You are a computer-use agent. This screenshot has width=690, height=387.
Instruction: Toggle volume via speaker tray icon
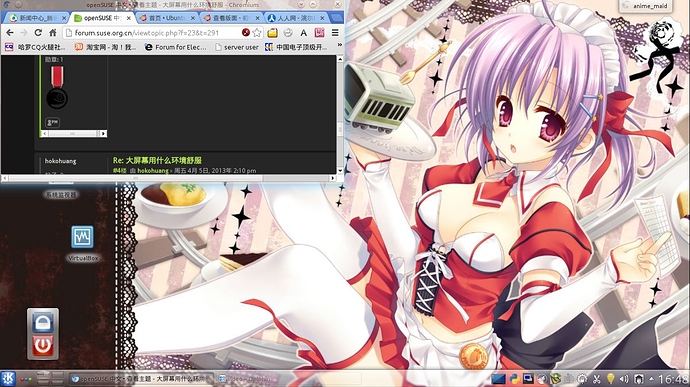click(x=624, y=378)
